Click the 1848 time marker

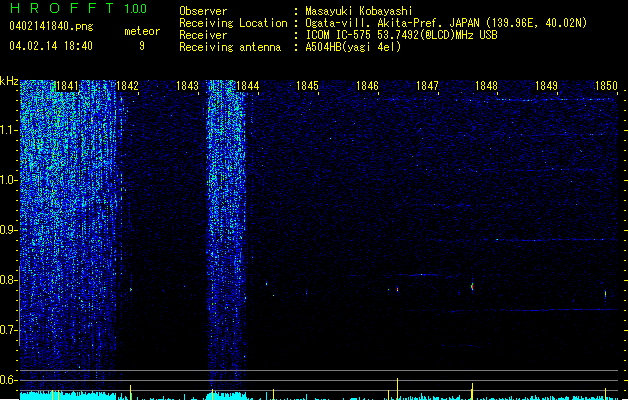click(487, 86)
